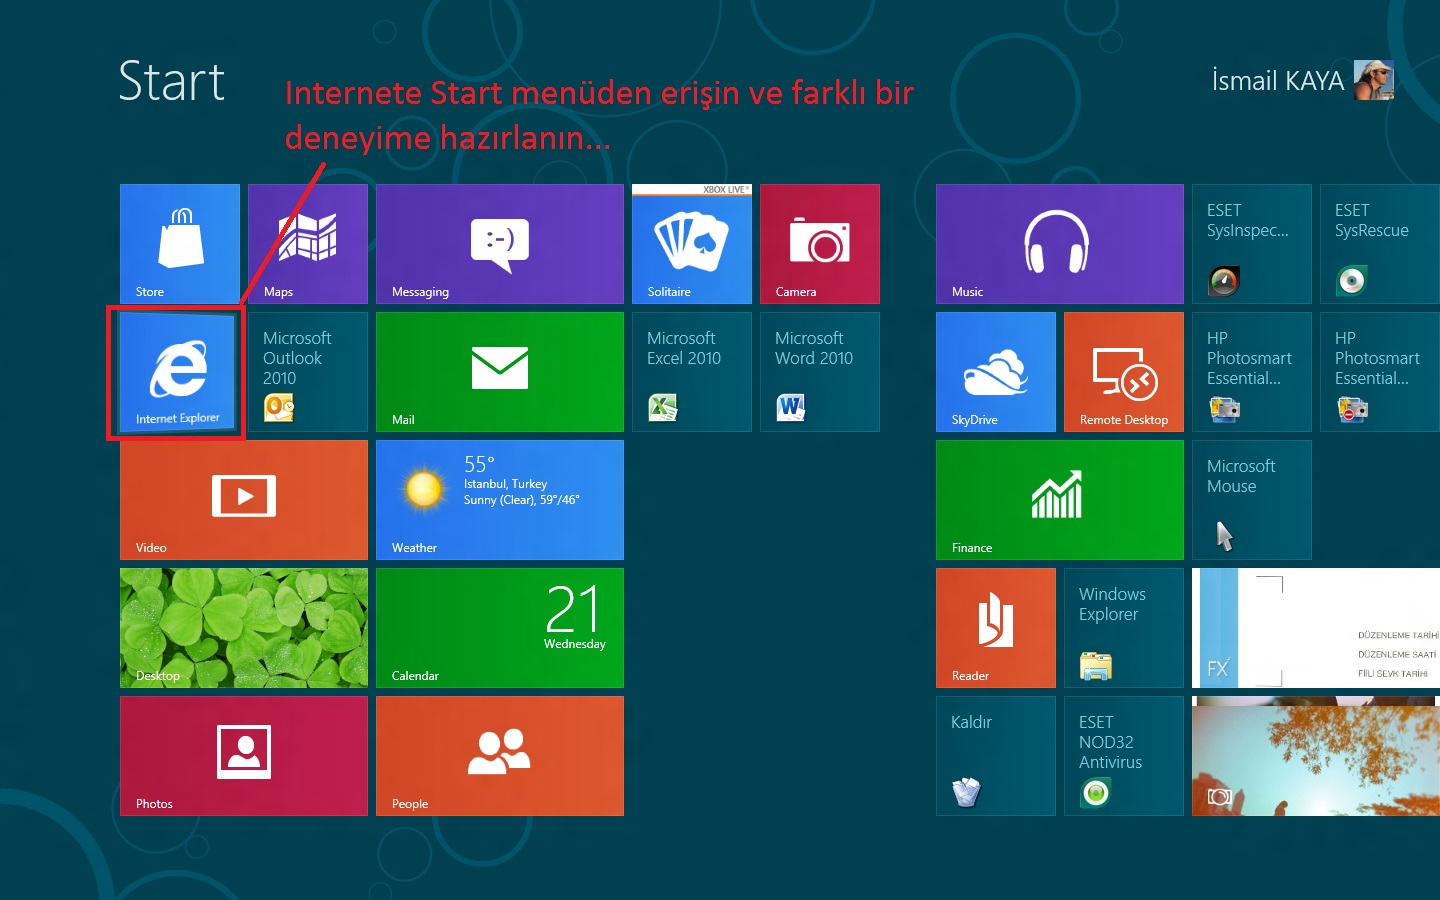
Task: Launch Windows Explorer tile
Action: click(1124, 628)
